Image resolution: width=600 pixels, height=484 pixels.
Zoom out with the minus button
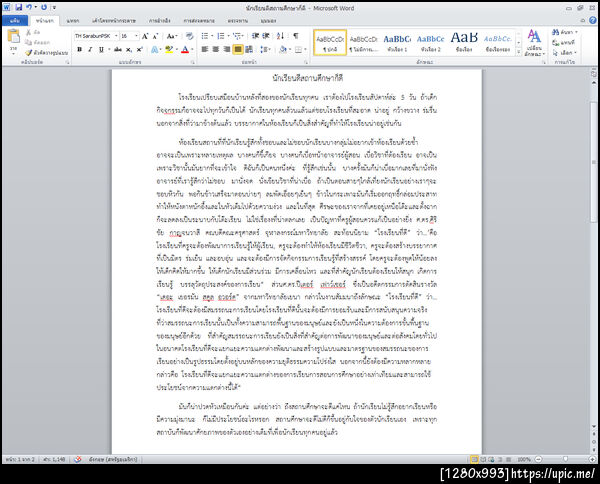[538, 459]
